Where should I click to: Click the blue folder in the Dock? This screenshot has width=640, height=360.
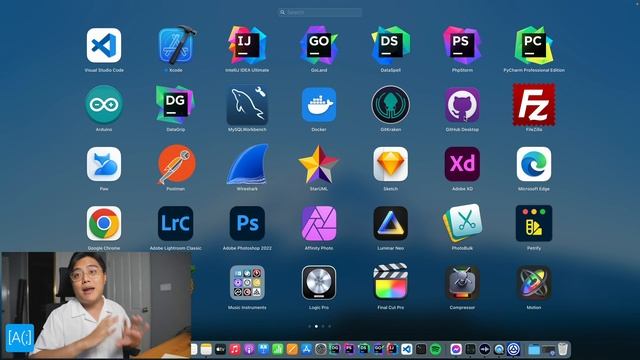point(534,349)
